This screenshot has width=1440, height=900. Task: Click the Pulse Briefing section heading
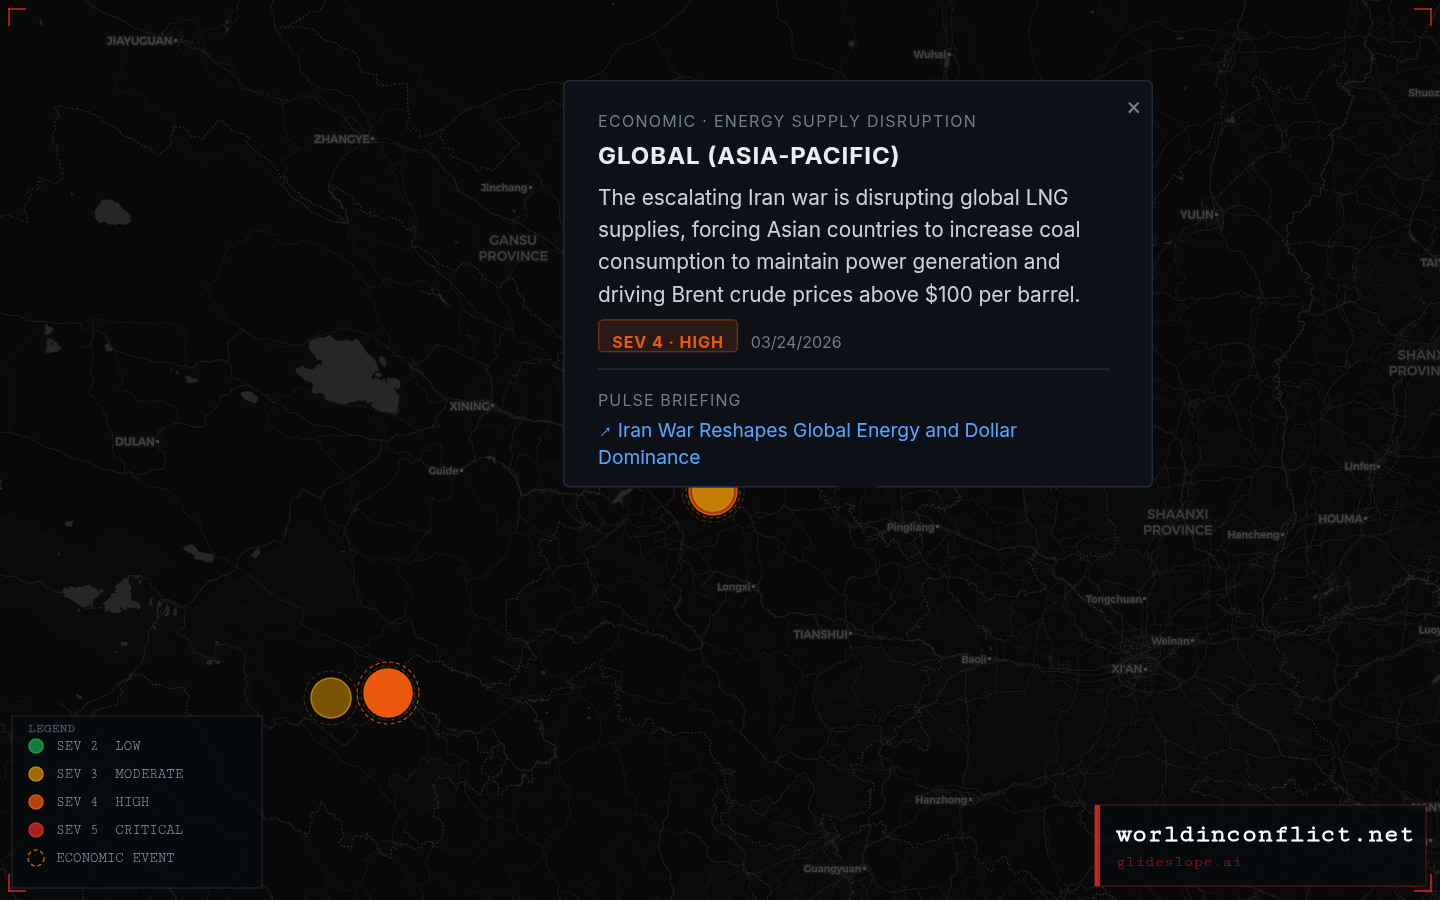(x=669, y=400)
